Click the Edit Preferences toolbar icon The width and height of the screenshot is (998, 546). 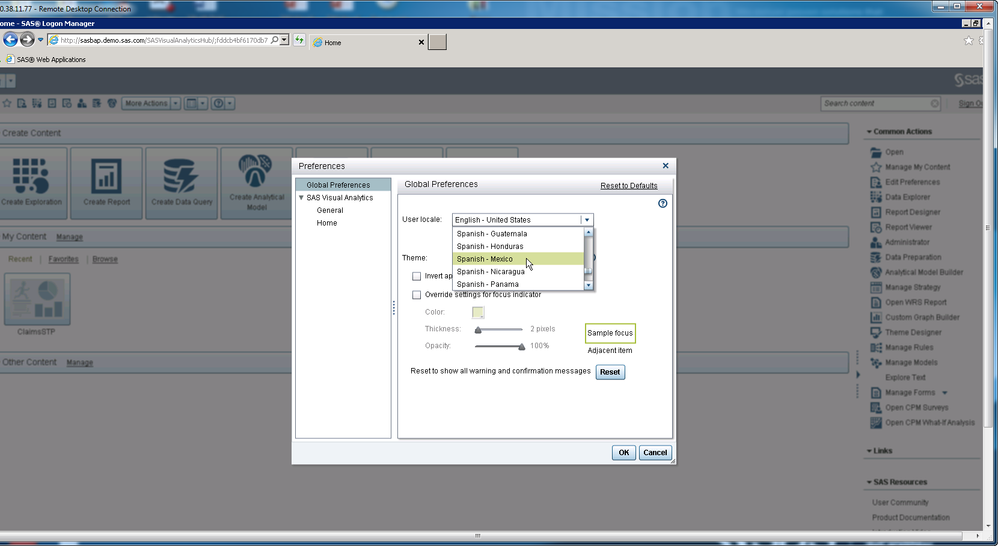(22, 103)
